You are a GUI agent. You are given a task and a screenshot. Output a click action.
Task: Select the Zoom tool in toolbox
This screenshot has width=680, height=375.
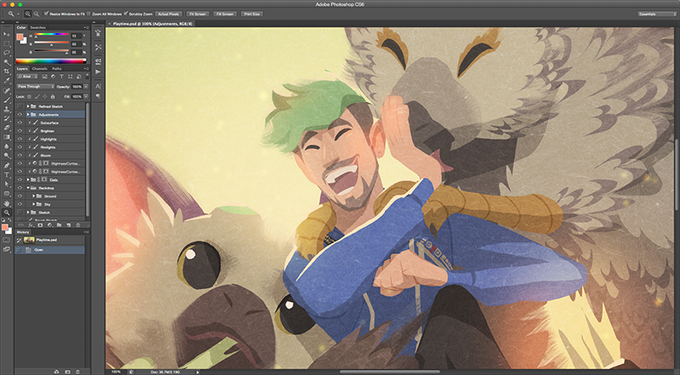pyautogui.click(x=7, y=212)
